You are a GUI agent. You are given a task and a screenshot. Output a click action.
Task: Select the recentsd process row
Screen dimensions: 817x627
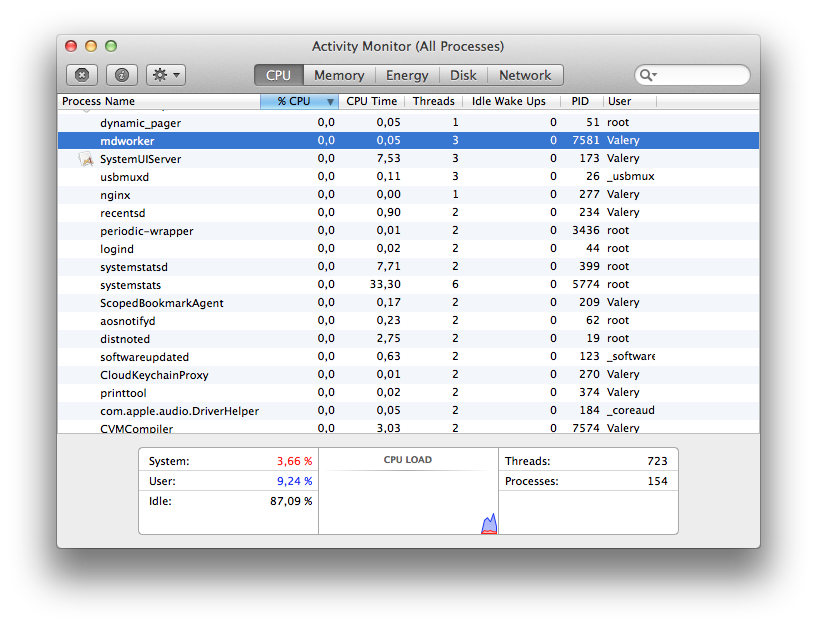pos(408,213)
